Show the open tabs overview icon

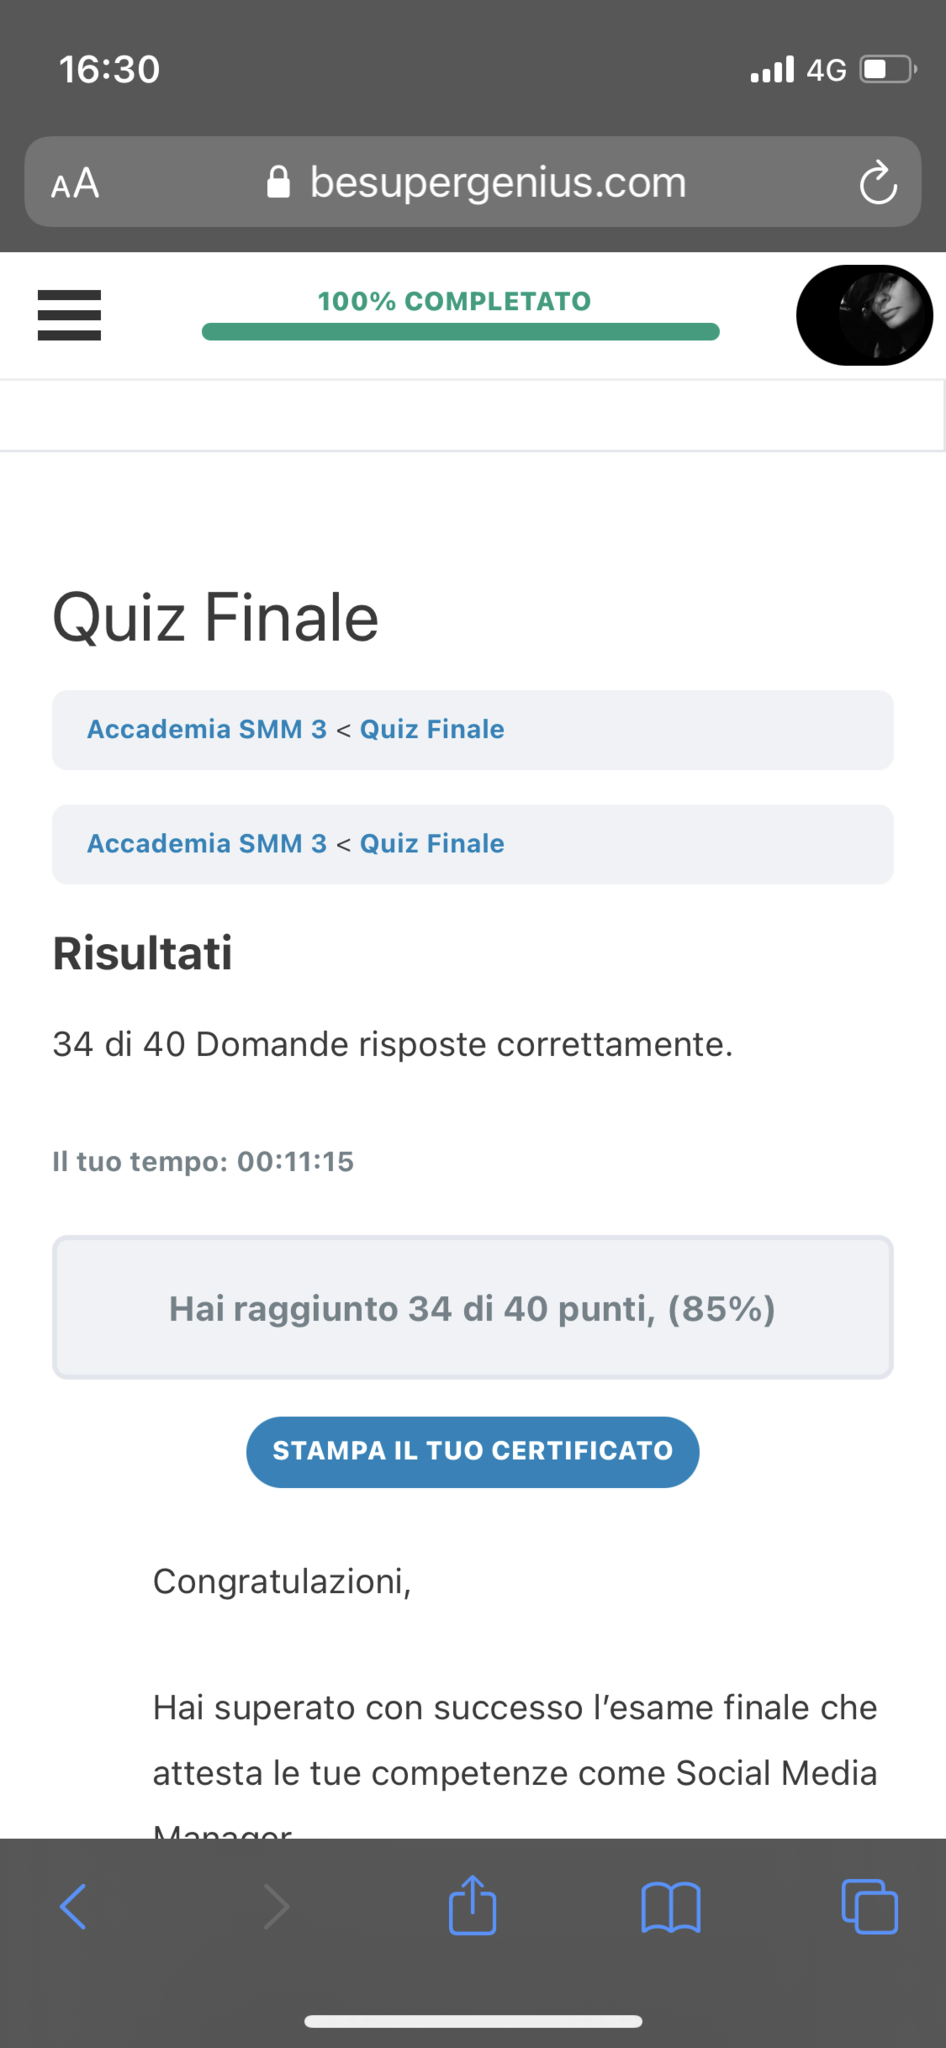tap(869, 1907)
